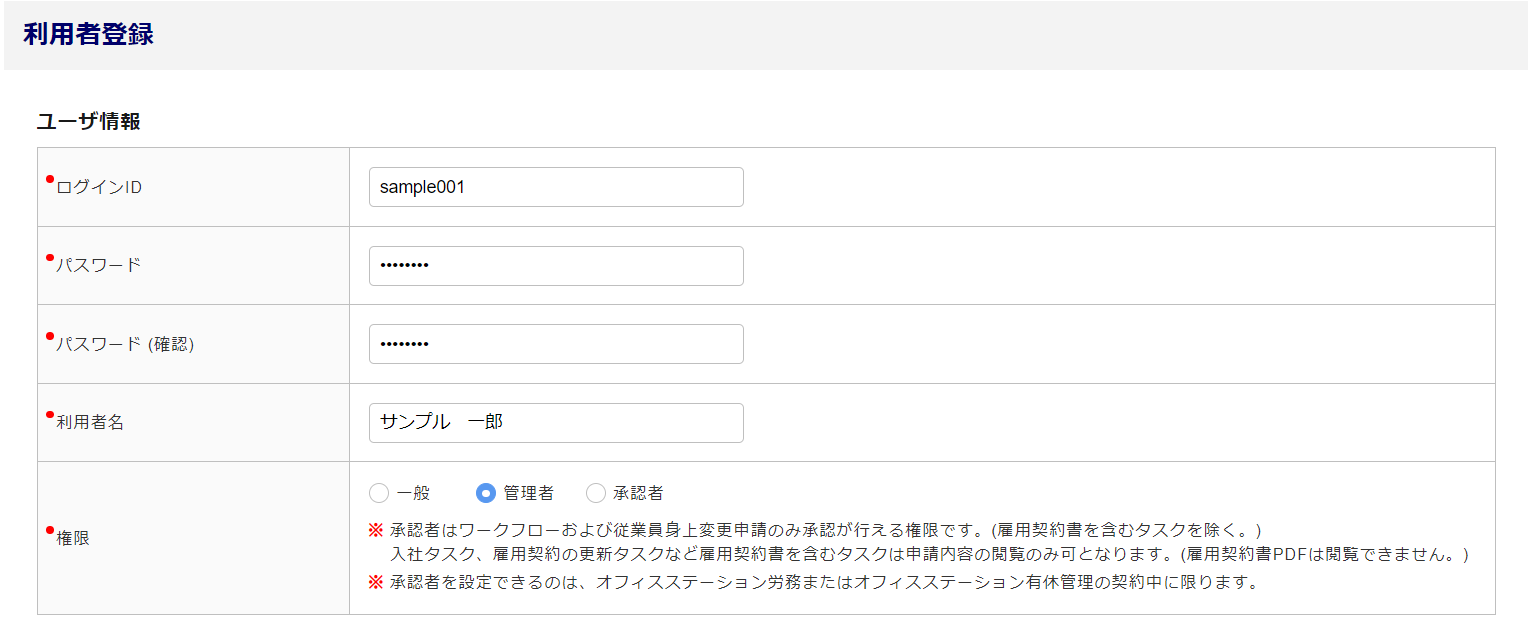Screen dimensions: 1528x631
Task: Focus the パスワード input field
Action: (556, 266)
